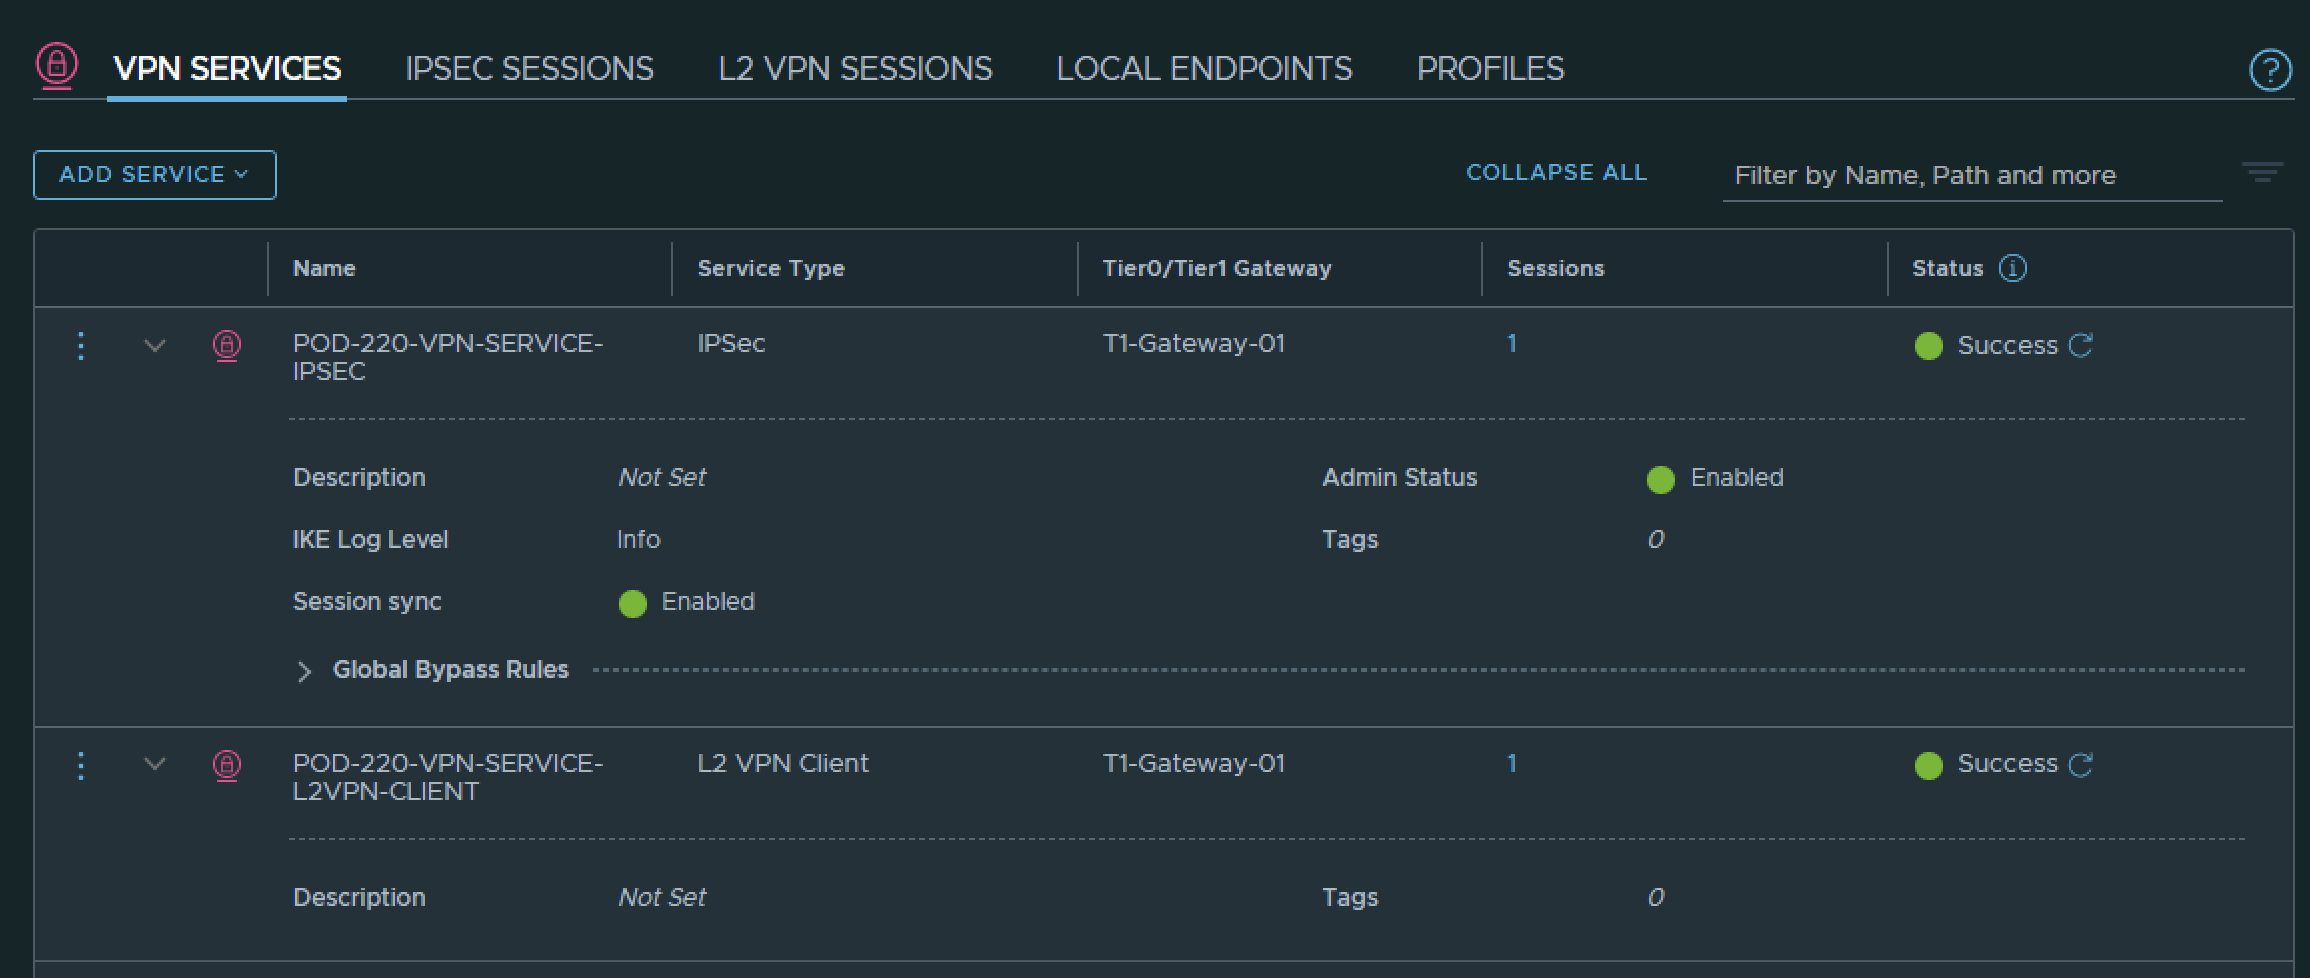
Task: Open actions menu for POD-220-VPN-SERVICE-L2VPN-CLIENT
Action: click(81, 766)
